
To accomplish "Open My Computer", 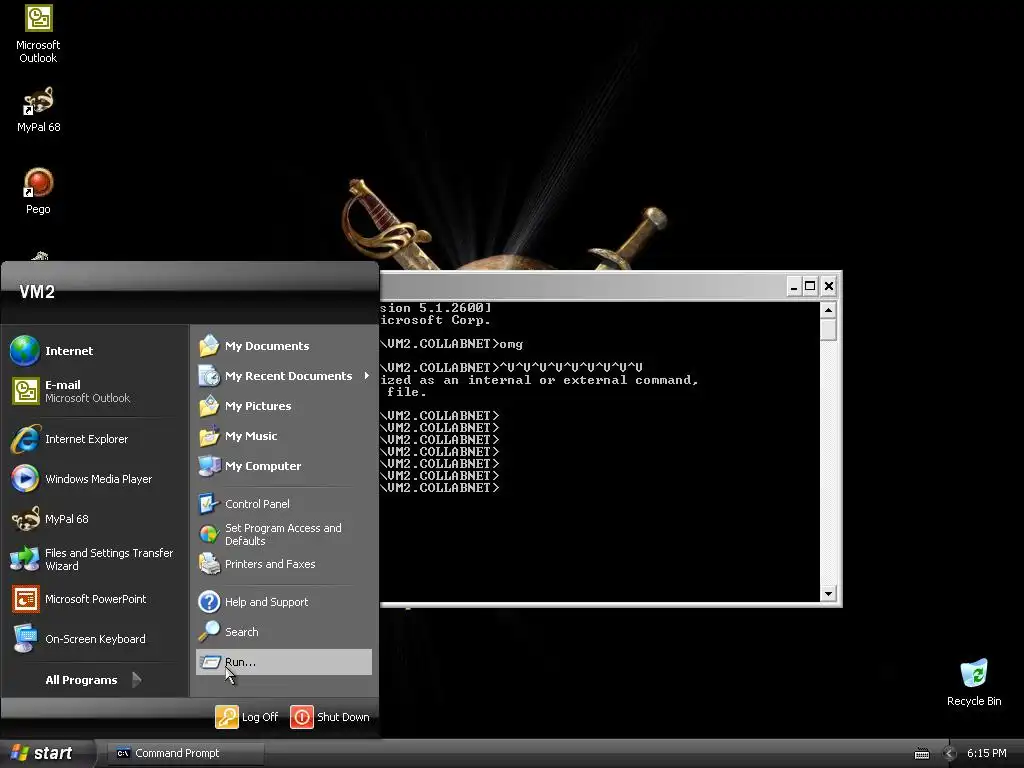I will [283, 466].
